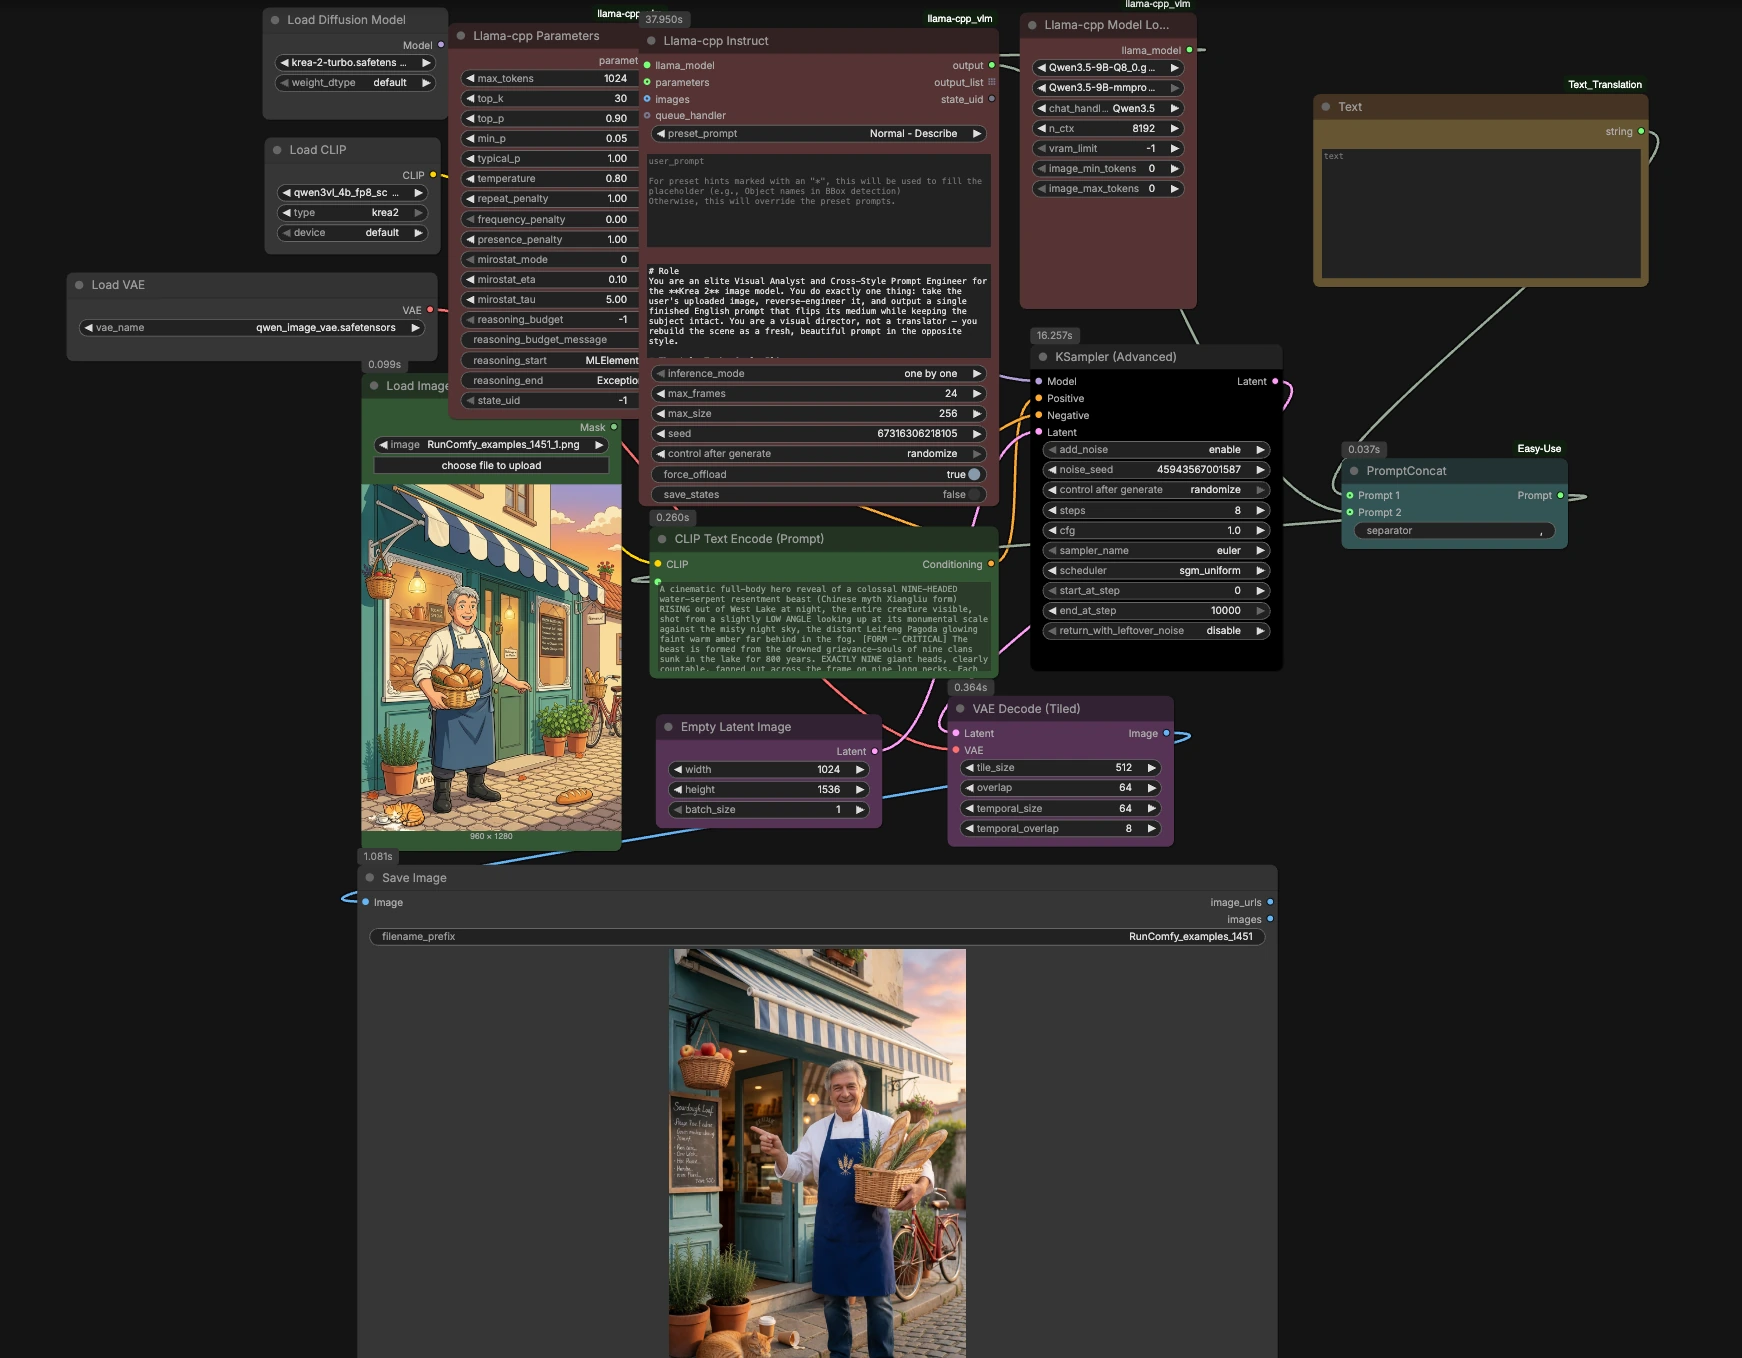Collapse the Load Diffusion Model node dot
The height and width of the screenshot is (1358, 1742).
point(275,20)
